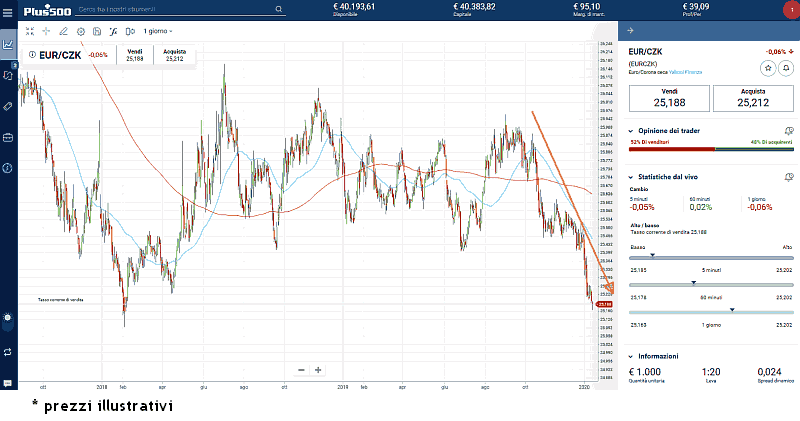Open chart settings gear
The image size is (800, 421).
[x=81, y=31]
